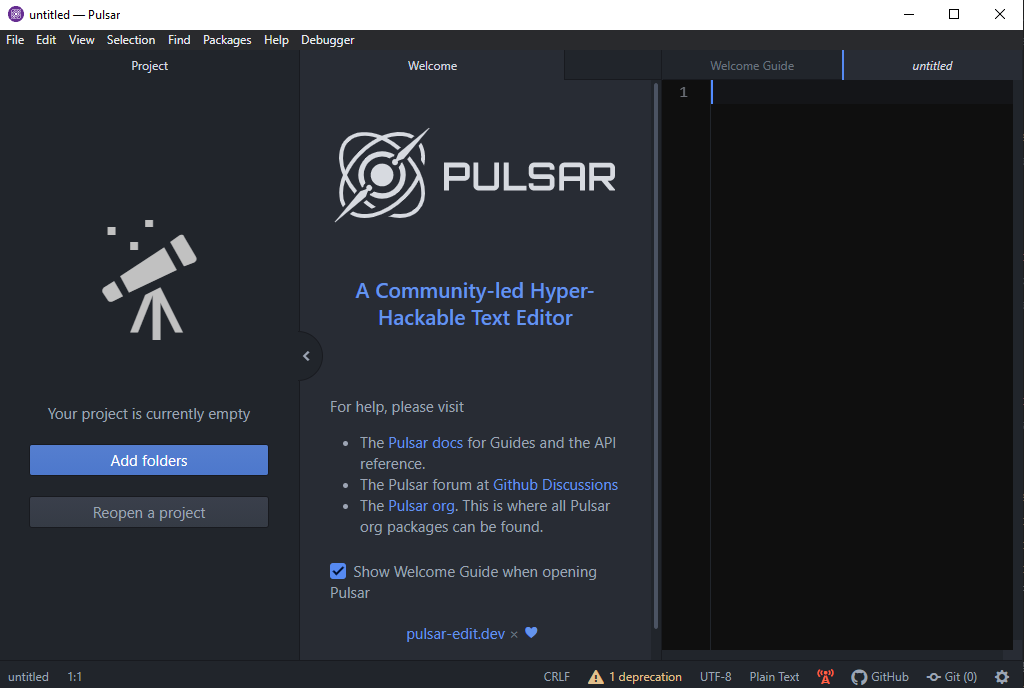The height and width of the screenshot is (688, 1024).
Task: Open the GitHub panel from the status bar
Action: click(880, 677)
